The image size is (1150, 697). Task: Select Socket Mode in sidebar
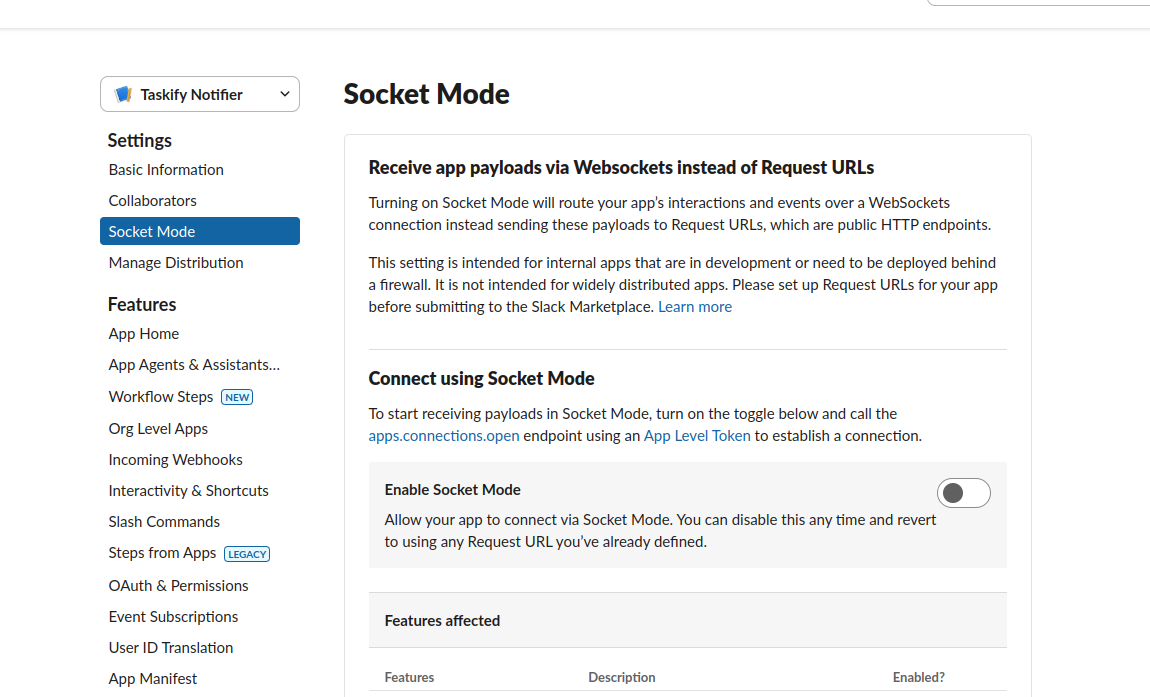click(x=152, y=232)
